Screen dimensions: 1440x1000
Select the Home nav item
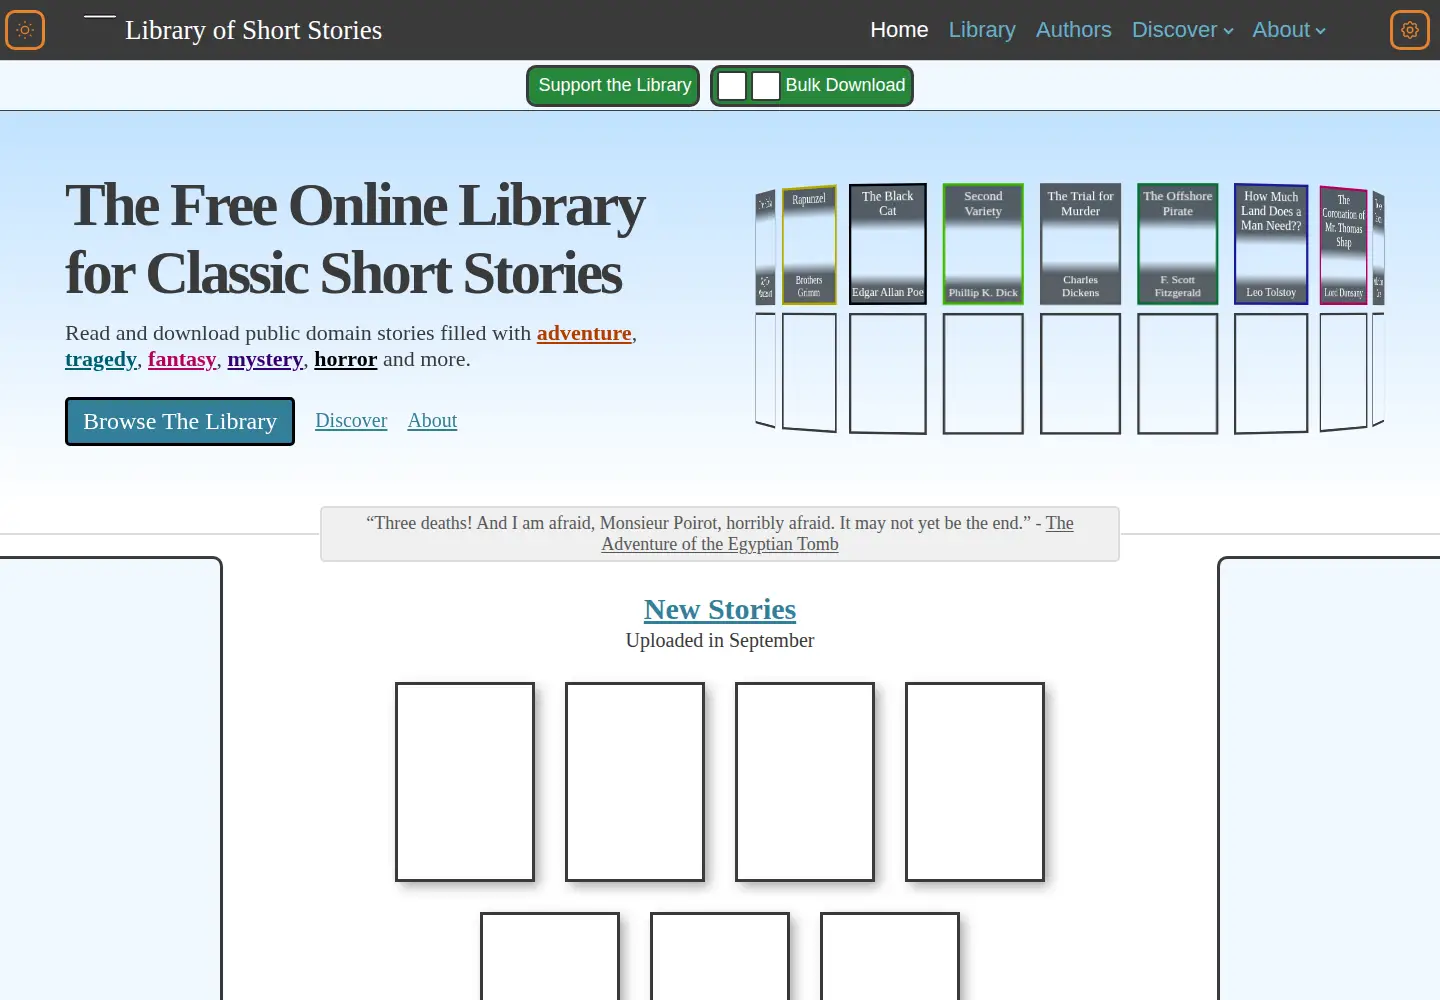click(899, 30)
